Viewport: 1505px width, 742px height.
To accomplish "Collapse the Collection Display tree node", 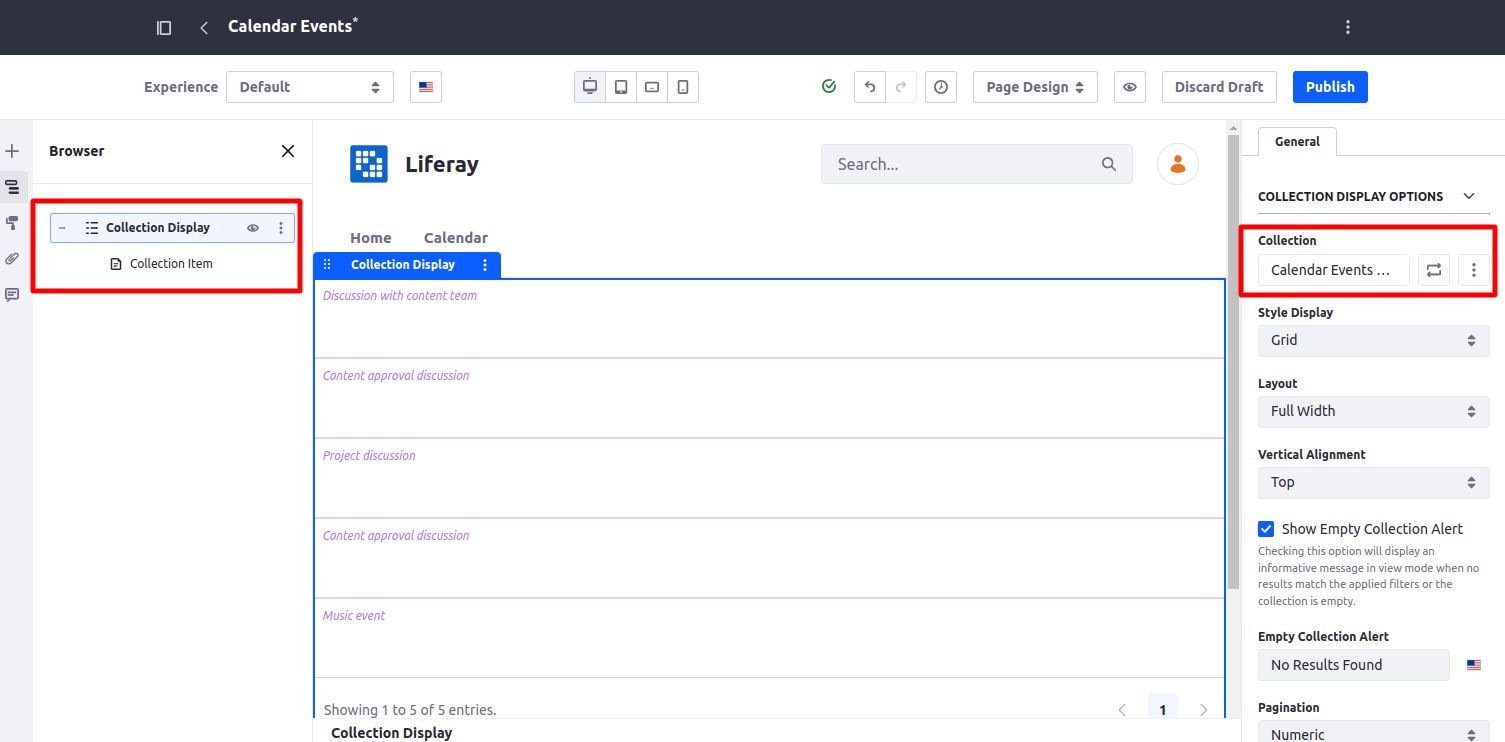I will coord(62,228).
